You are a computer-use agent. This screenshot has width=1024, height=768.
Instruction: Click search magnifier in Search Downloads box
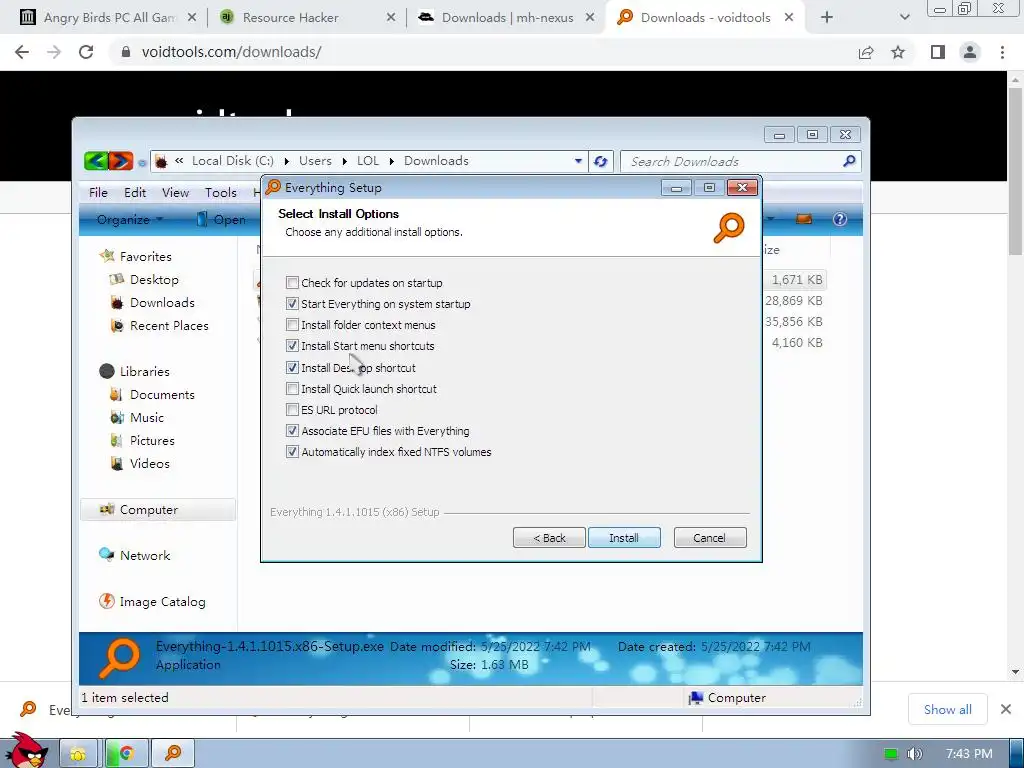coord(849,161)
